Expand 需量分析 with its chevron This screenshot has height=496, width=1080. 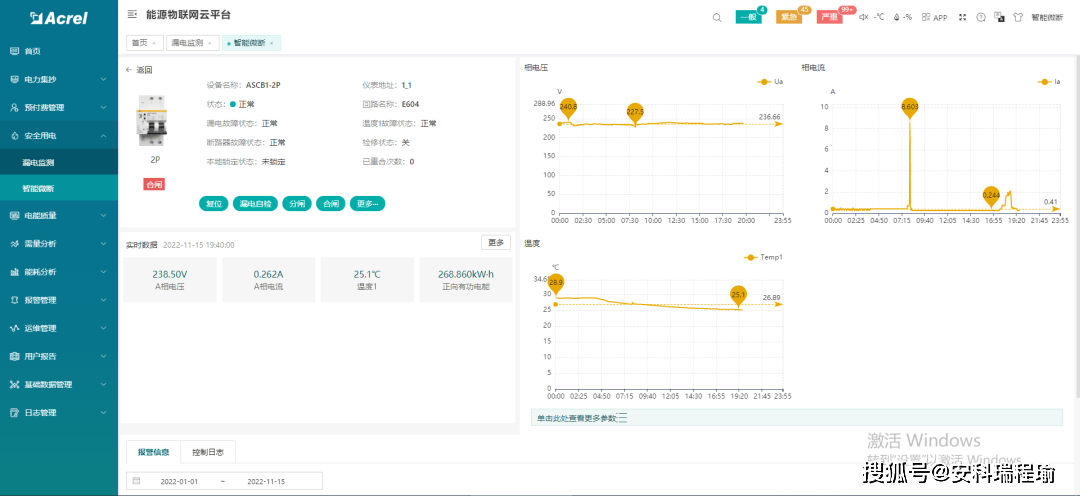click(x=103, y=244)
